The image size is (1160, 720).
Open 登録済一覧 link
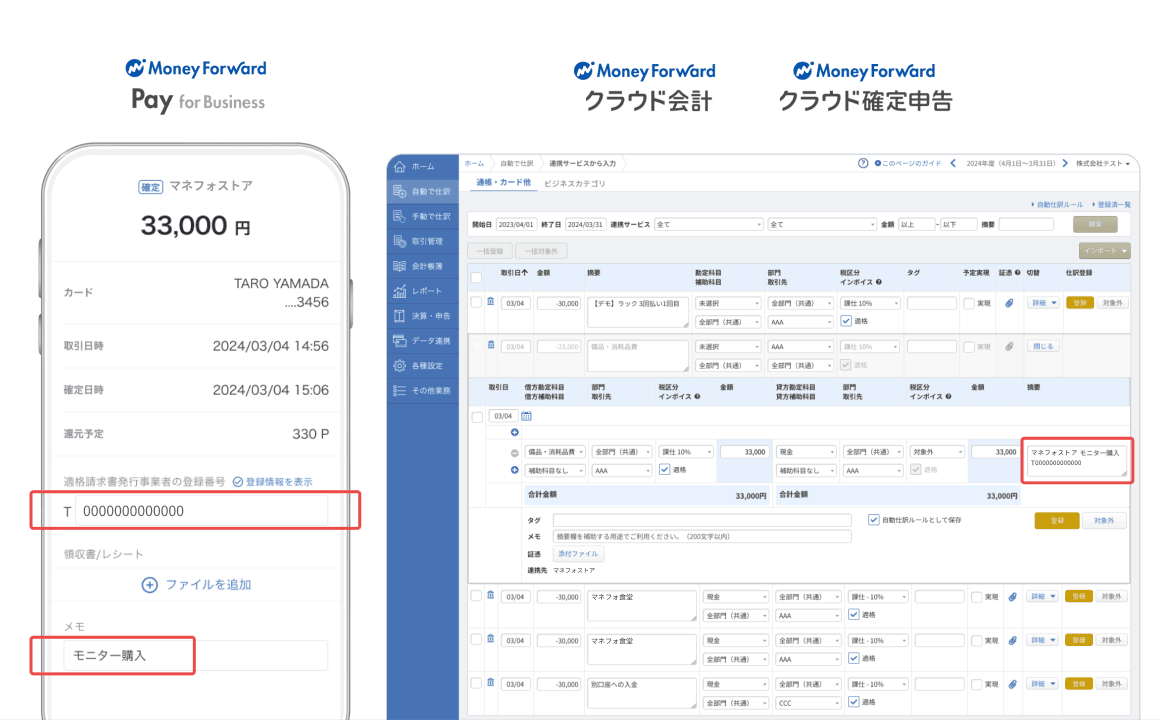click(1111, 205)
